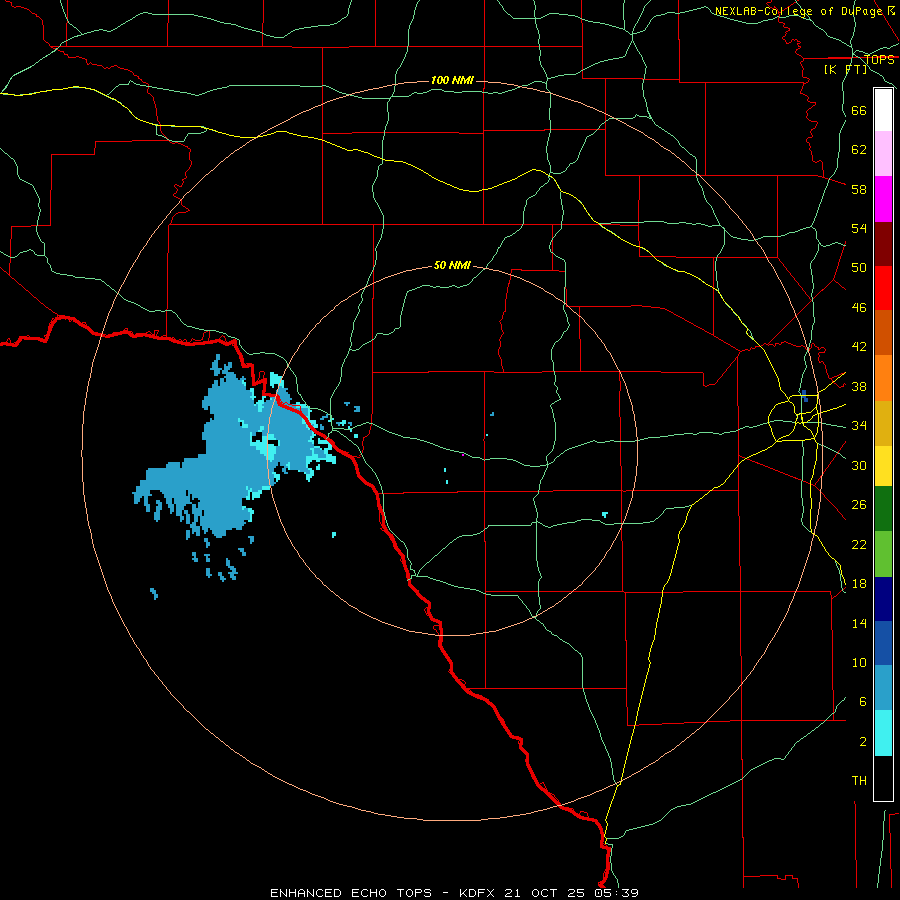Click the black TH legend swatch
The image size is (900, 900).
click(x=883, y=778)
